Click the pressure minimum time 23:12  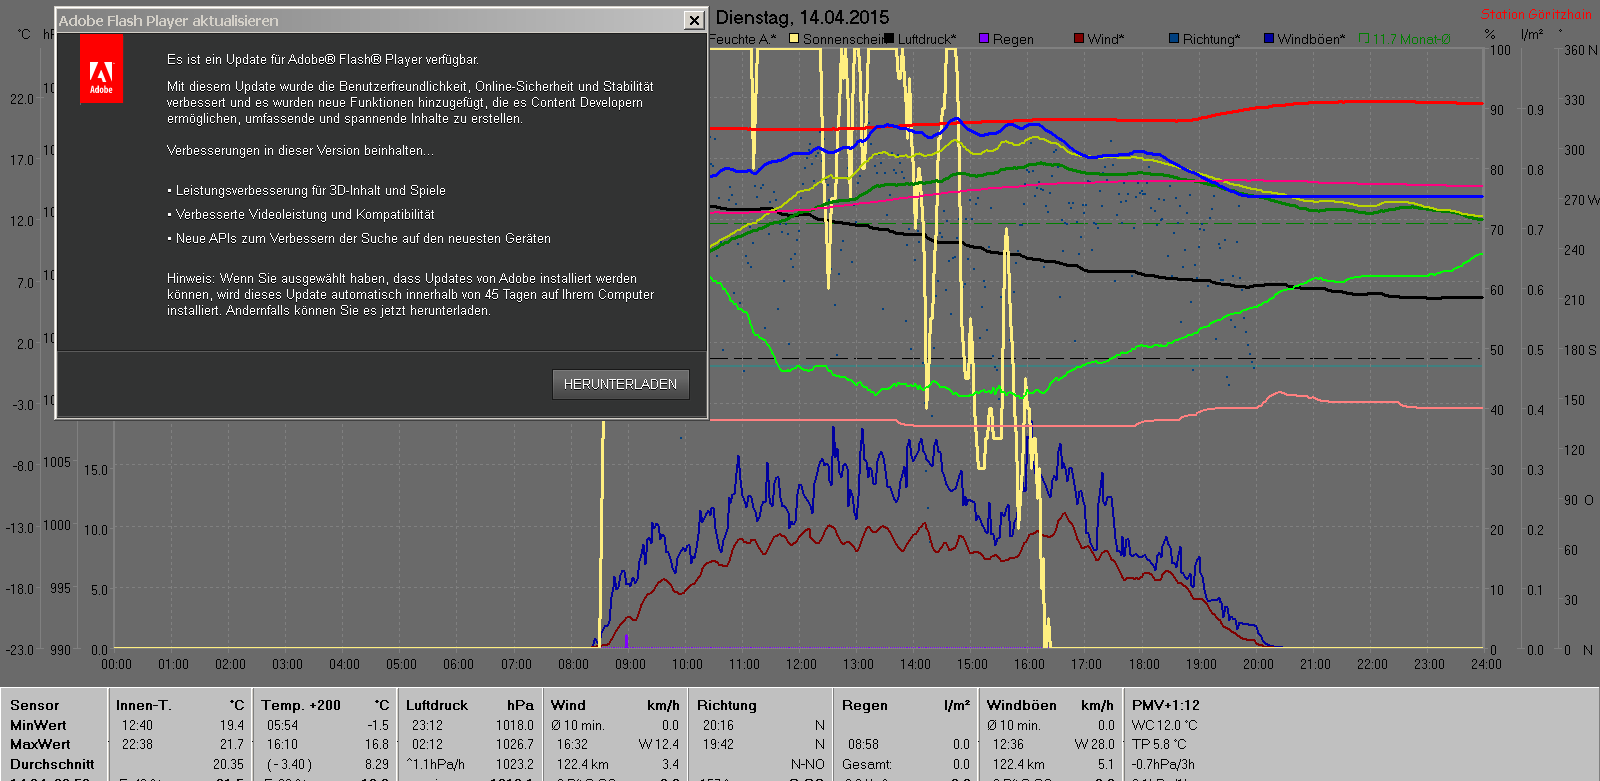pos(427,725)
